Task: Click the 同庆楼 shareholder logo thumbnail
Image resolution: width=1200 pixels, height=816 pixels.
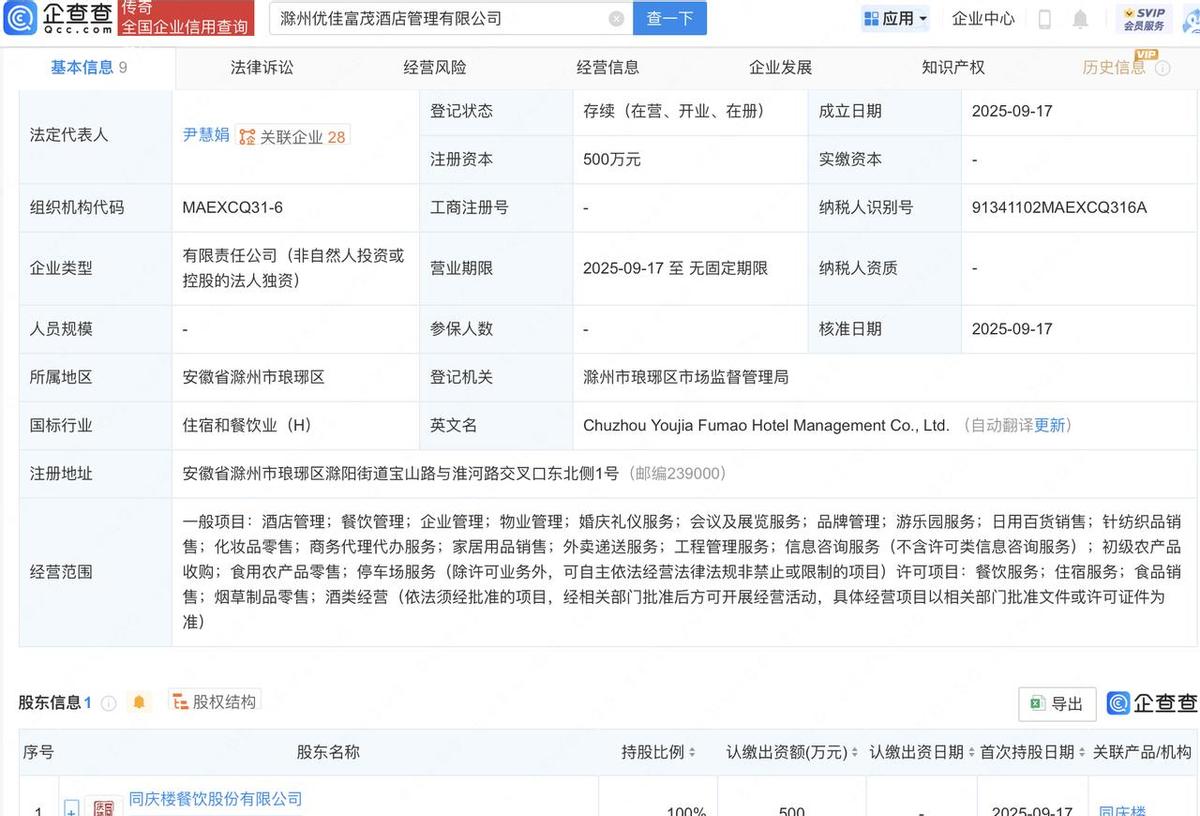Action: [x=103, y=806]
